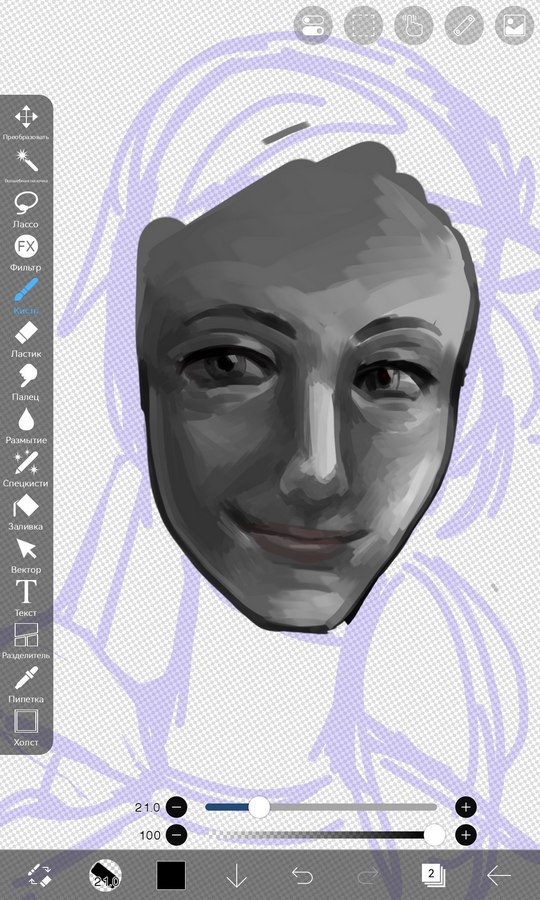Collapse toolbar with the down arrow
The height and width of the screenshot is (900, 540).
[x=236, y=876]
